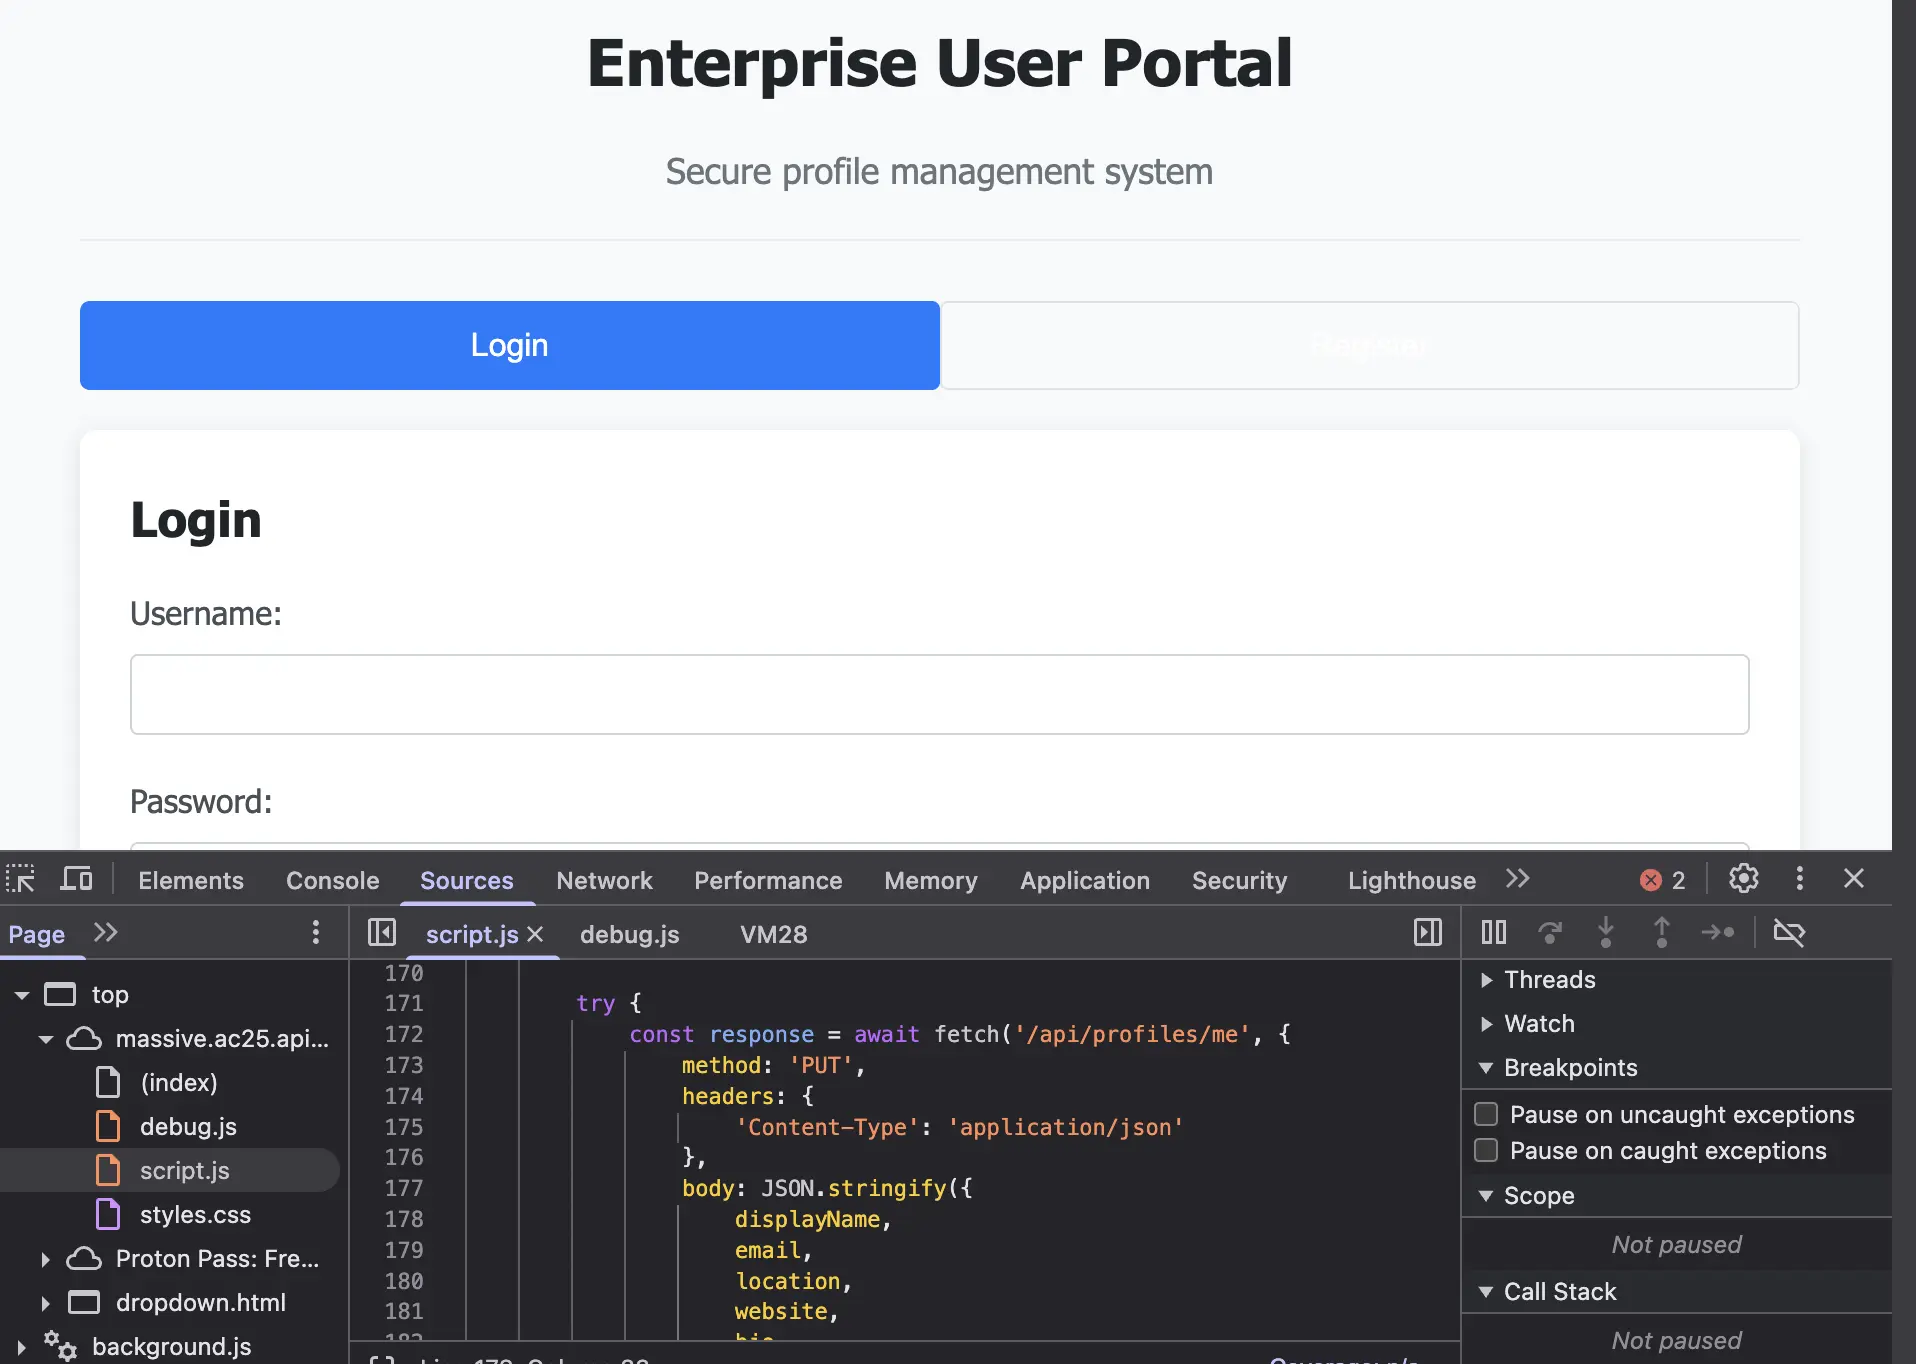
Task: Open the Network tab
Action: point(604,880)
